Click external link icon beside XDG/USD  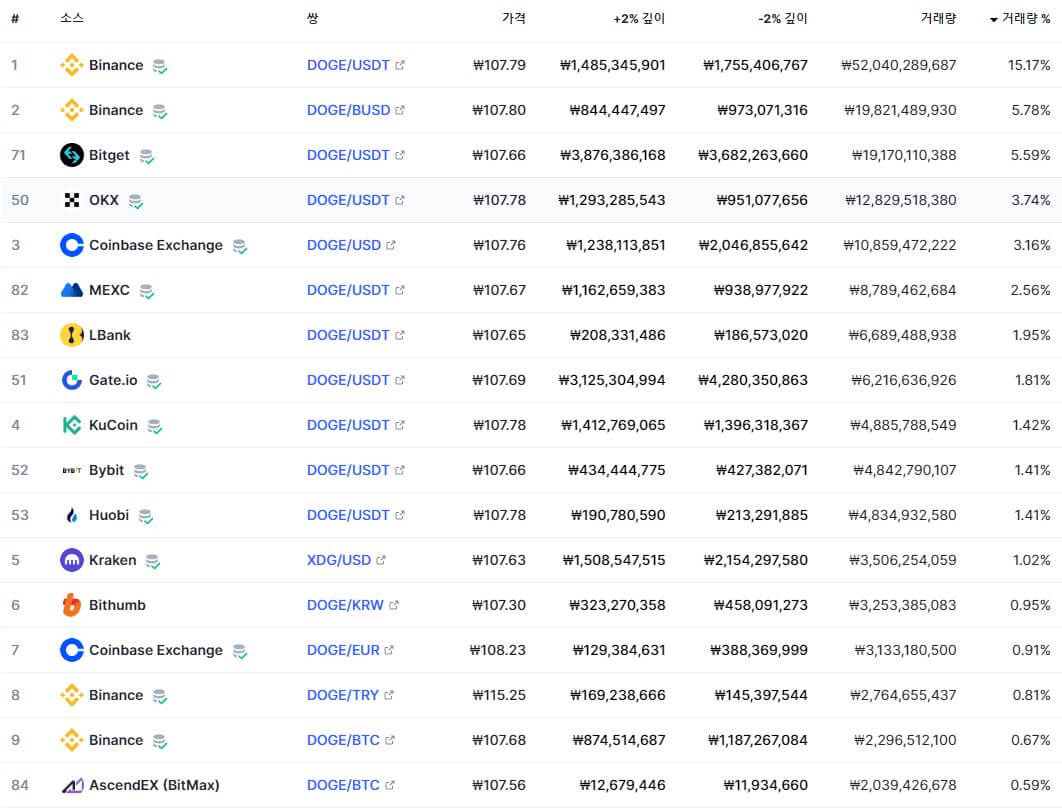381,560
